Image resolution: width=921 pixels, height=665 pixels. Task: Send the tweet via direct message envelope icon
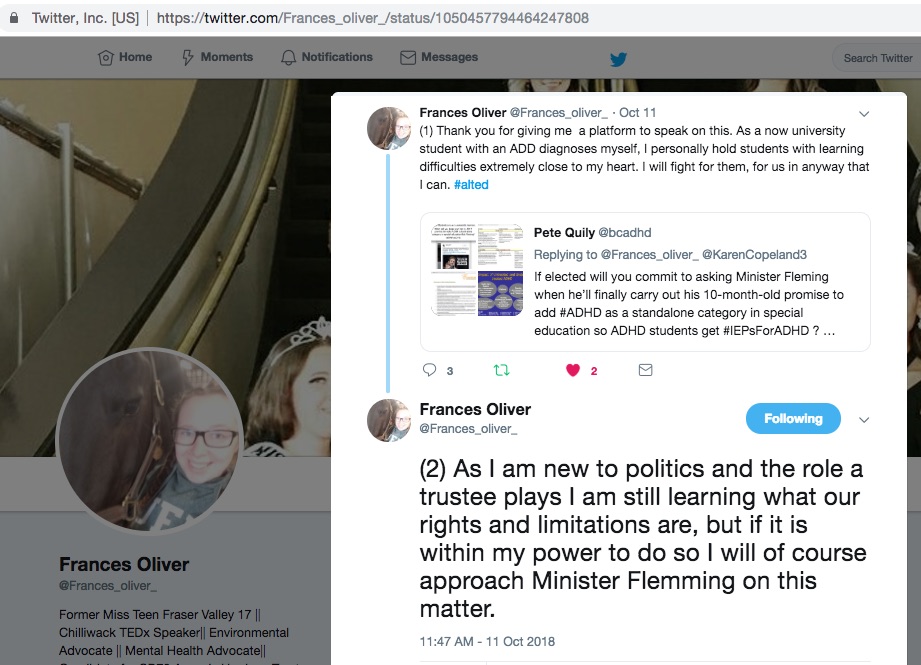pos(645,370)
